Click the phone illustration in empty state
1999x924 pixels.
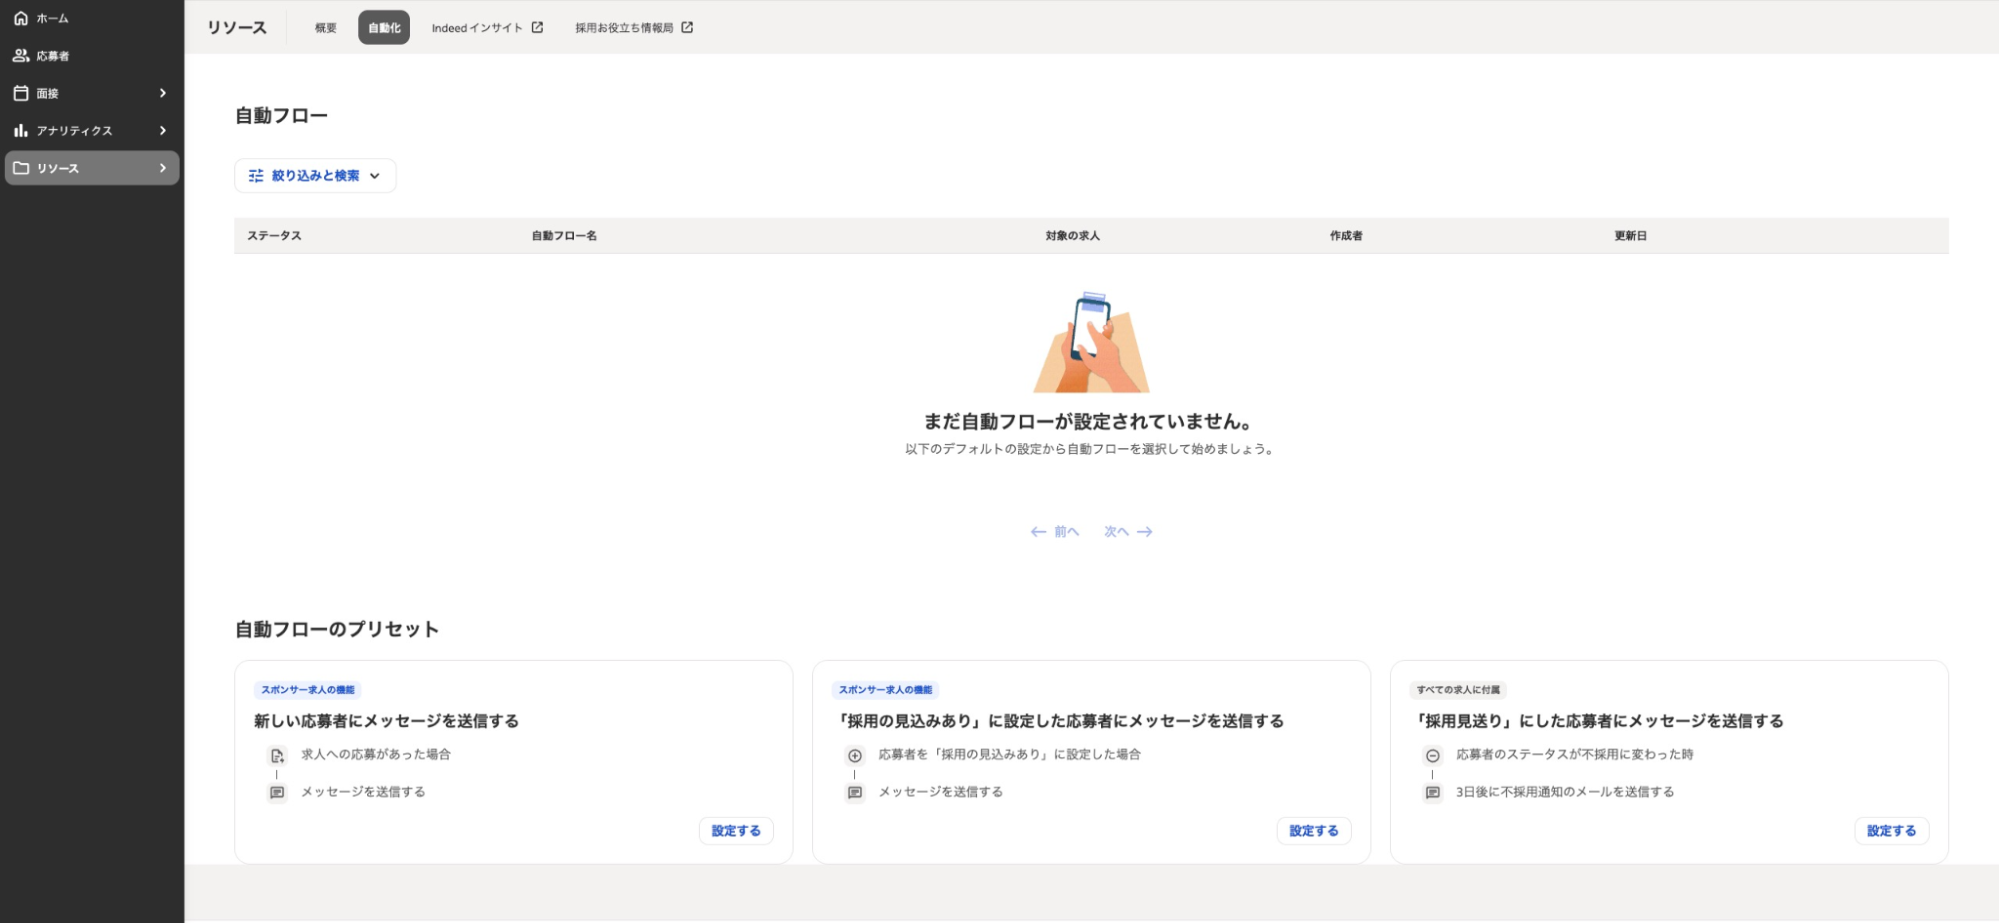[x=1091, y=342]
